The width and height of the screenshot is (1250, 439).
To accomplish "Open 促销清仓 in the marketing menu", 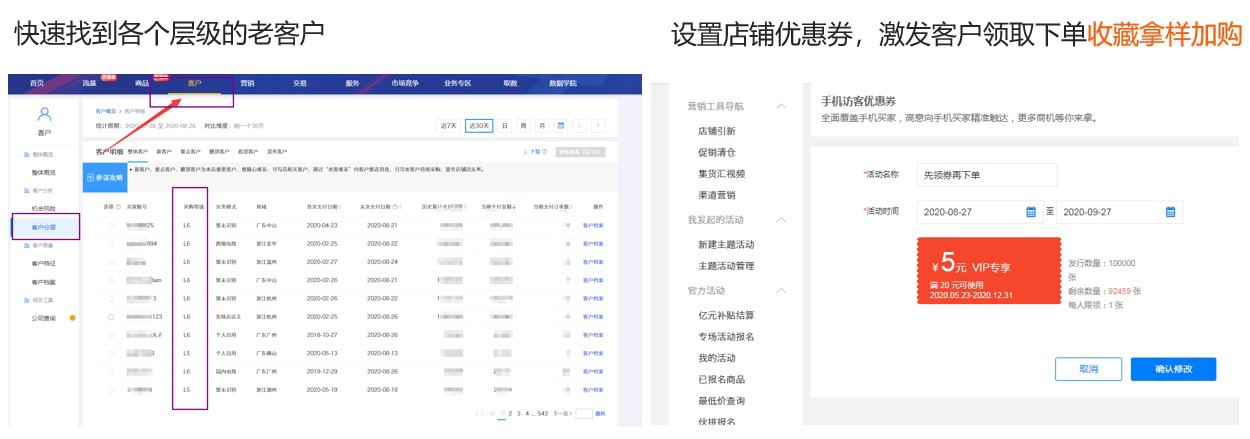I will (x=717, y=152).
